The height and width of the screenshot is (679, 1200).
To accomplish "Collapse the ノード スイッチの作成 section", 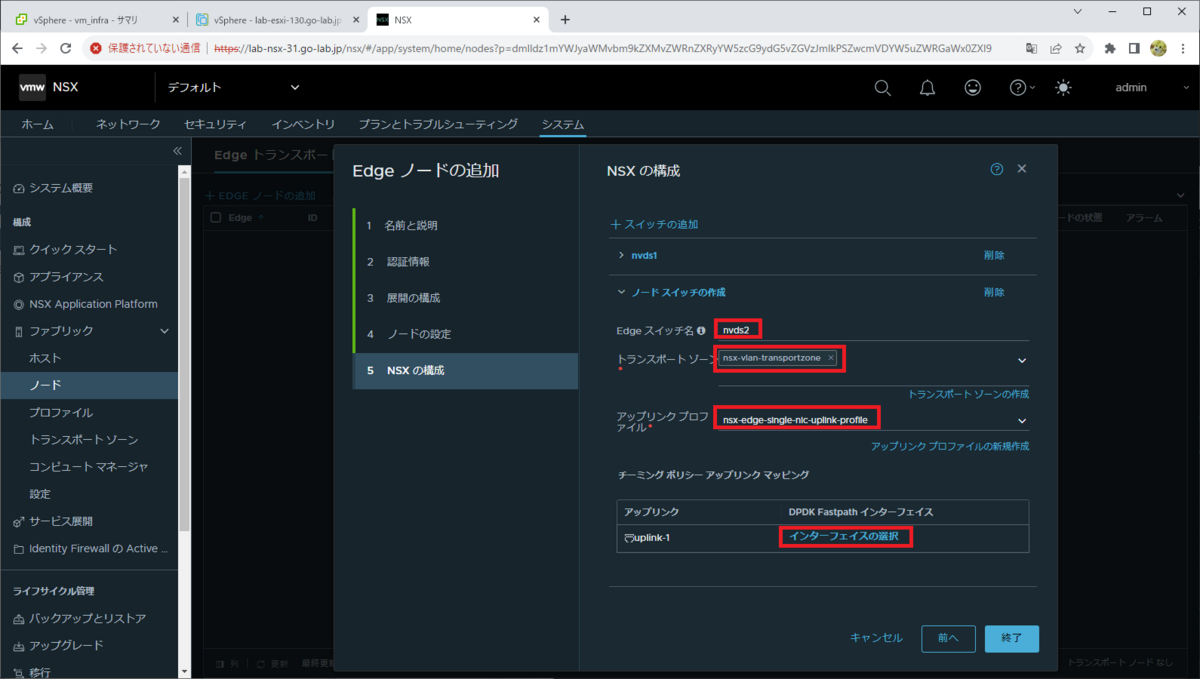I will 621,293.
